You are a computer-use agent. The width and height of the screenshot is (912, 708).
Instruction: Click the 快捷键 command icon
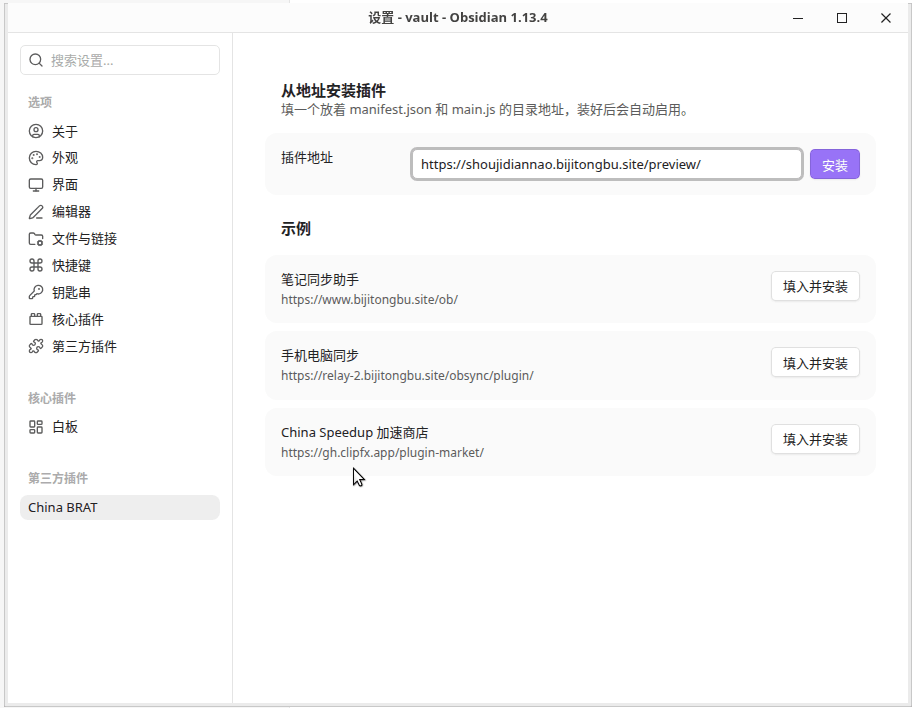pos(36,265)
